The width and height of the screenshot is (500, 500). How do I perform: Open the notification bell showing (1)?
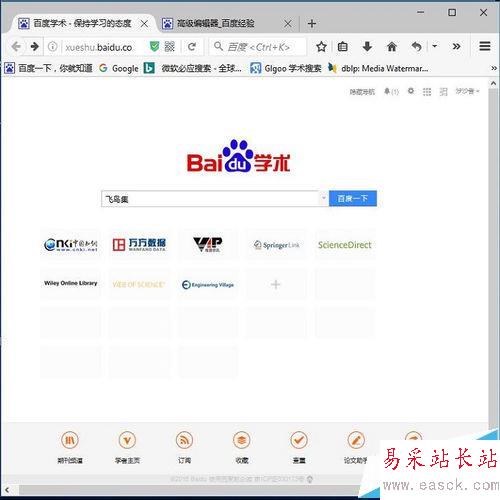pyautogui.click(x=391, y=91)
